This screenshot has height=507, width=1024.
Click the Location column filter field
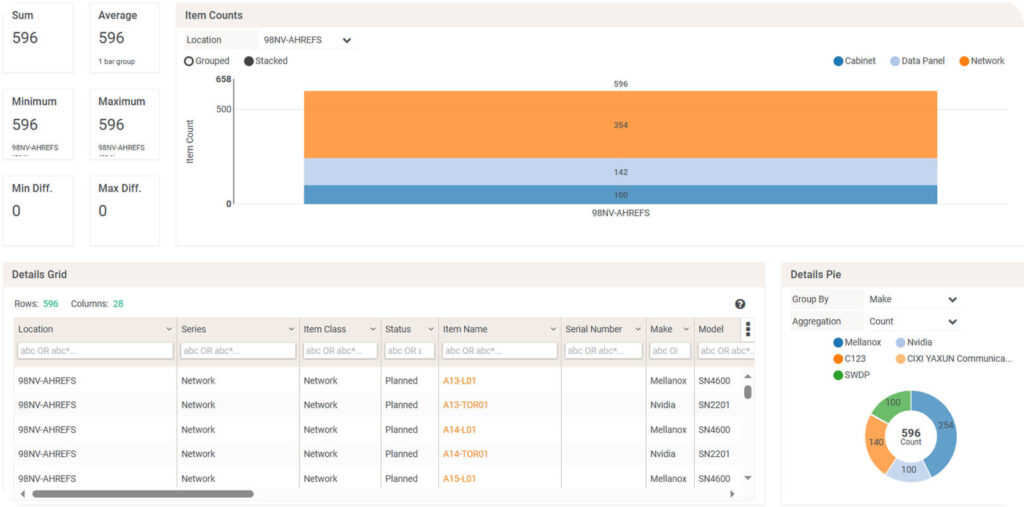95,351
